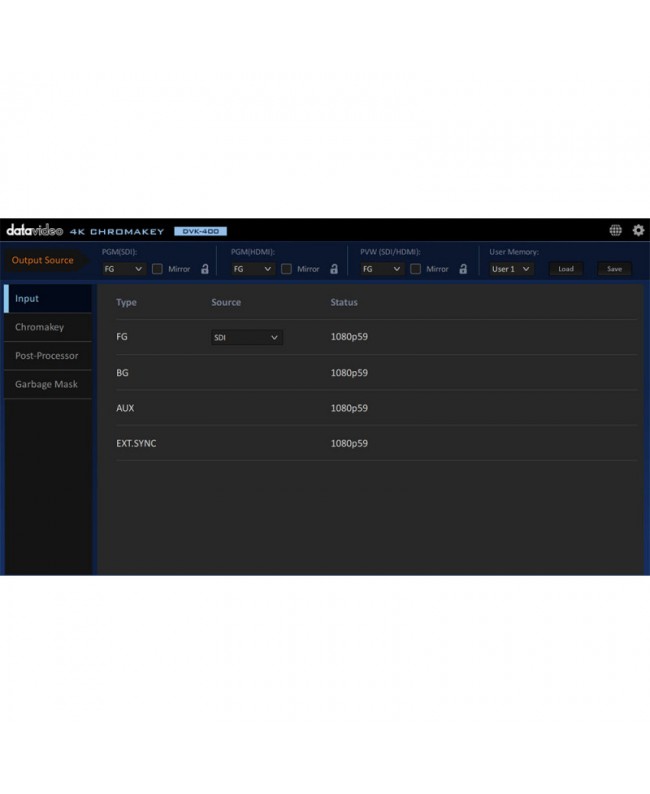Click the 1080p59 status in BG row
This screenshot has width=650, height=794.
point(349,373)
